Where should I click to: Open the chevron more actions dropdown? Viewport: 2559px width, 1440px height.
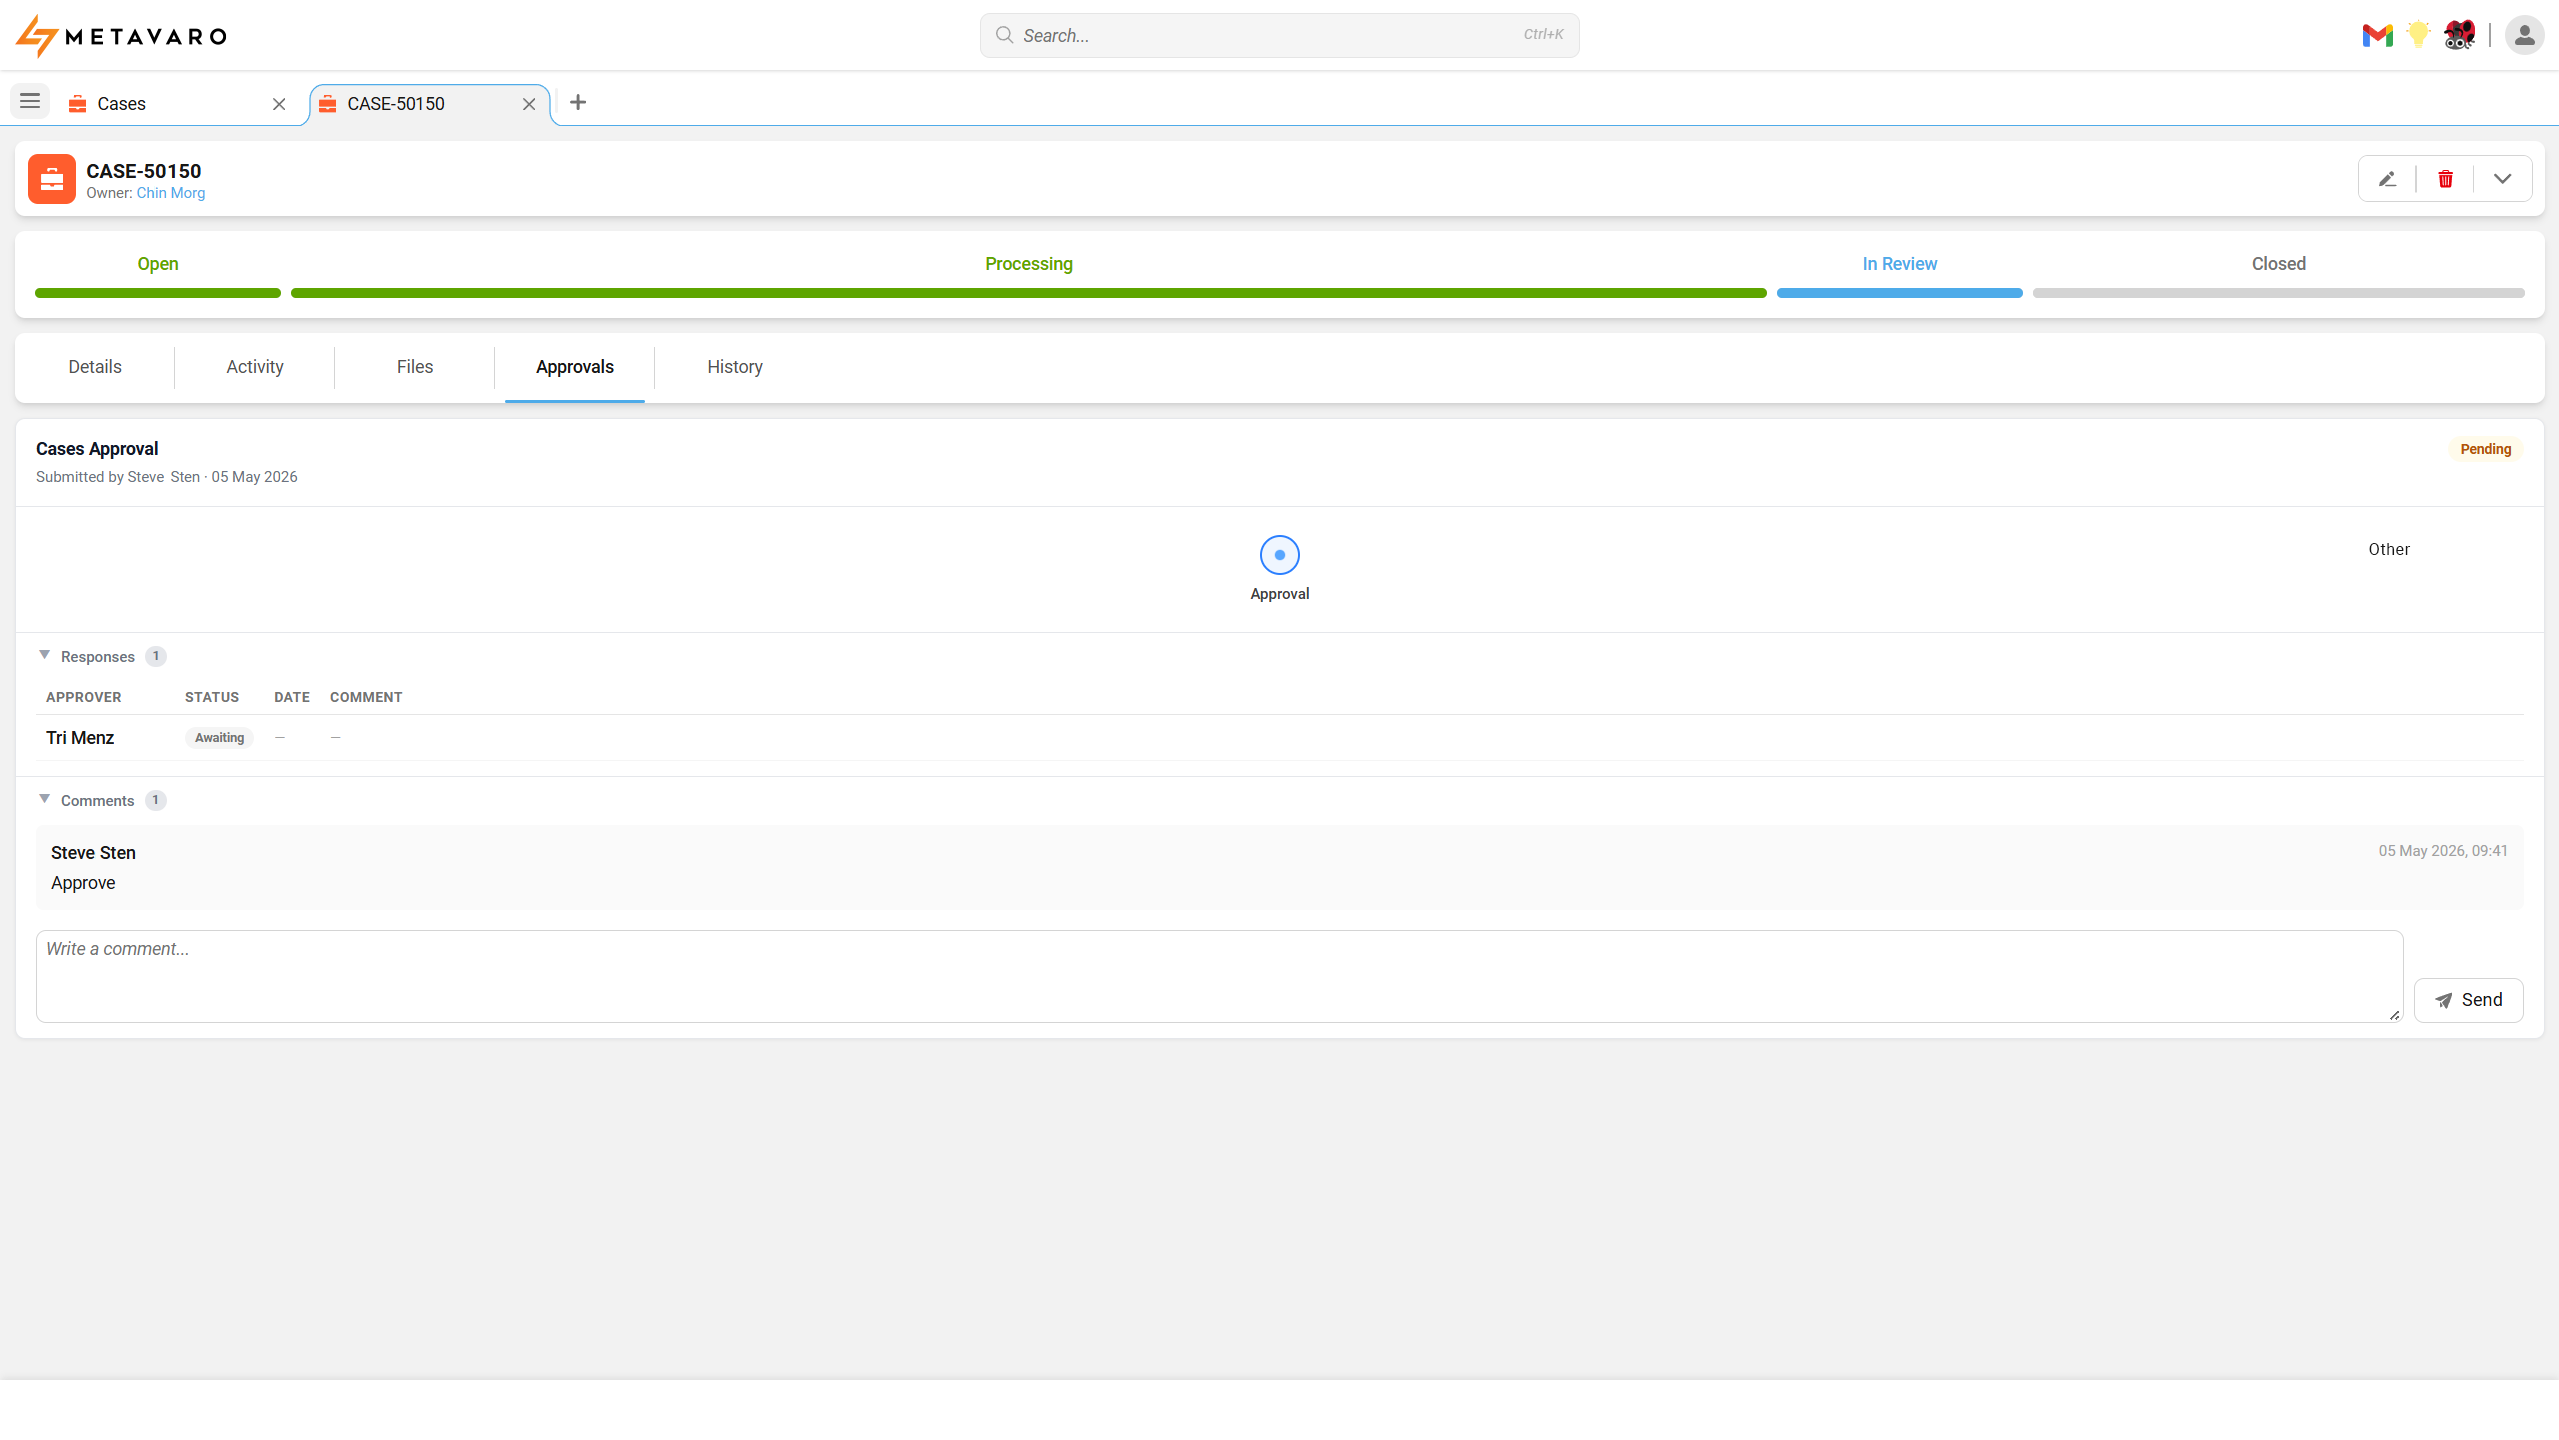click(2502, 179)
